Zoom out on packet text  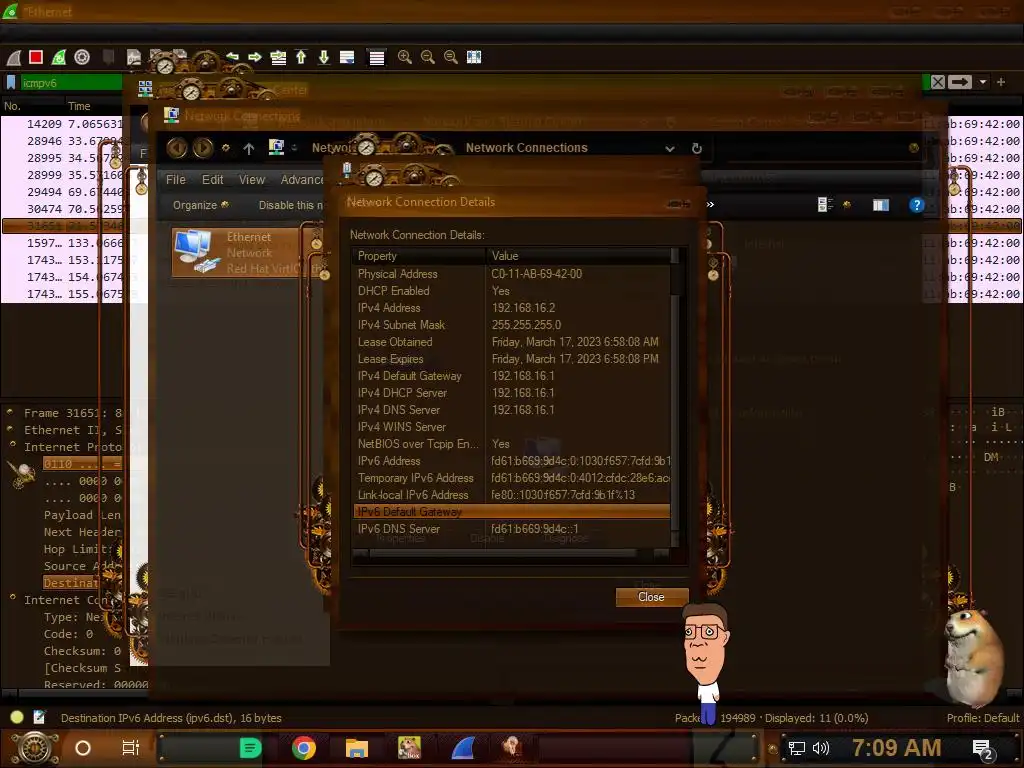tap(428, 57)
